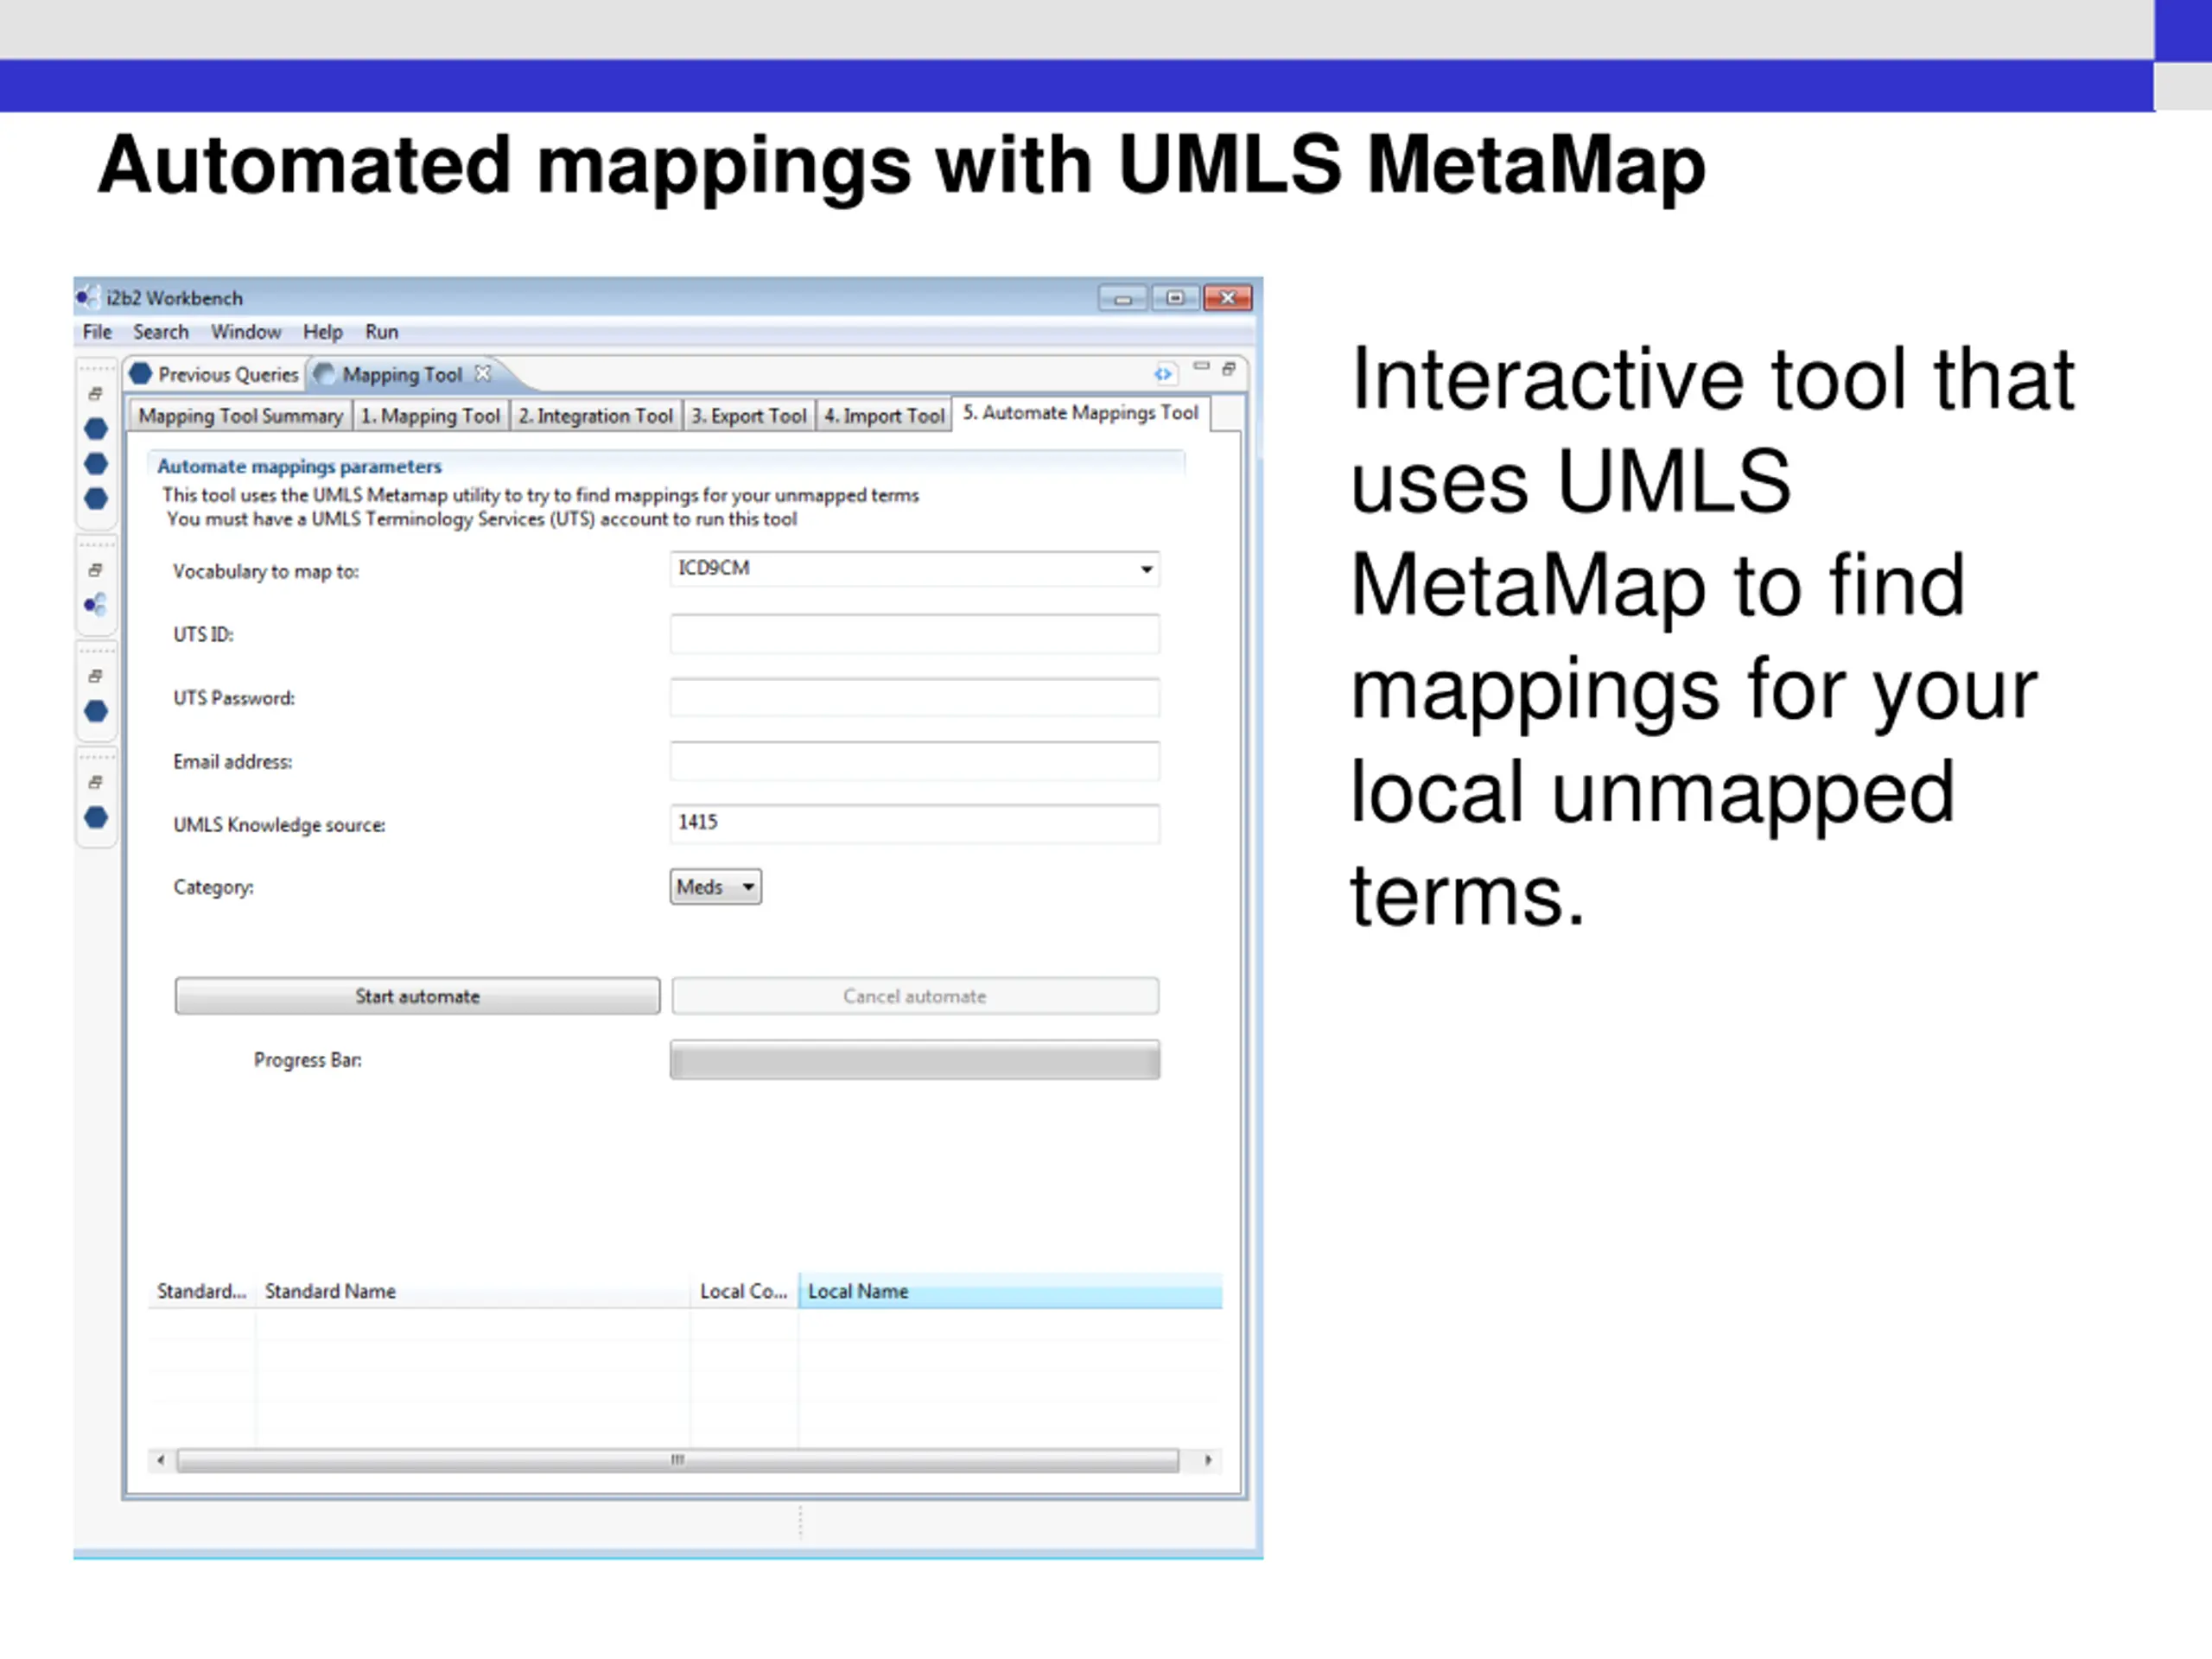Click the horizontal scrollbar right arrow
Screen dimensions: 2212x1659
[x=1208, y=1460]
